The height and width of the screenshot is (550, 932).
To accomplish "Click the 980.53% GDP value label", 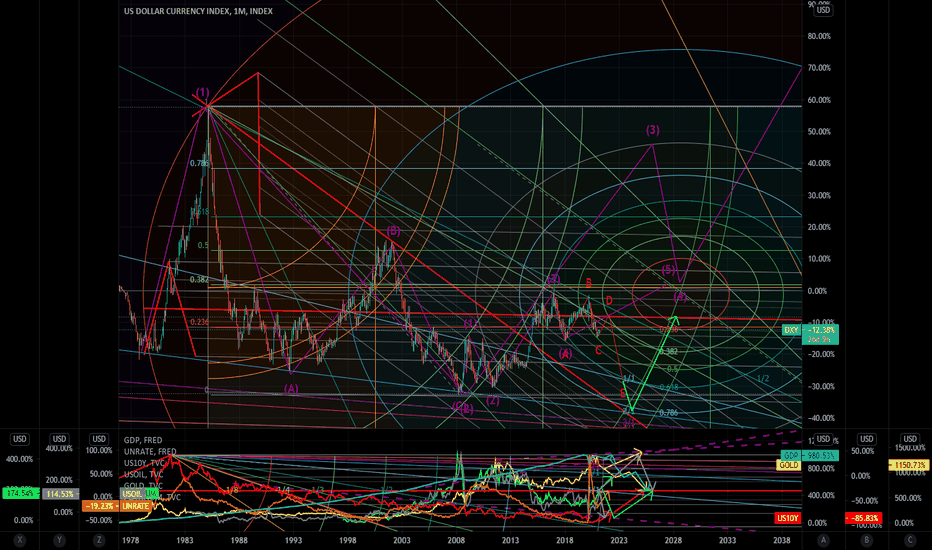I will [820, 455].
